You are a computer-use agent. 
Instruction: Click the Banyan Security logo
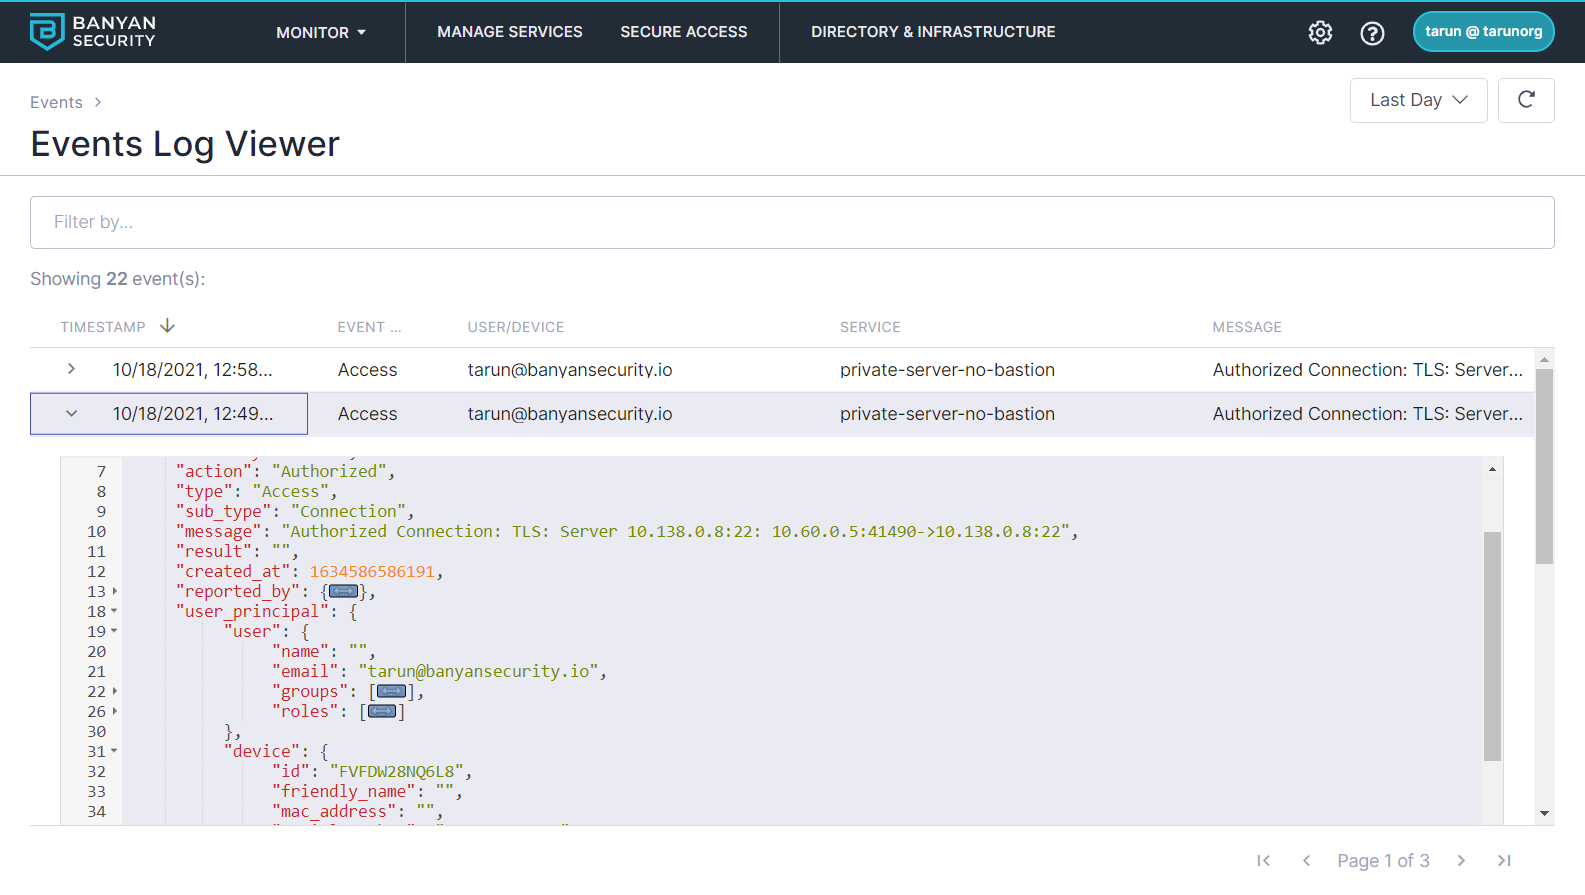pos(92,32)
